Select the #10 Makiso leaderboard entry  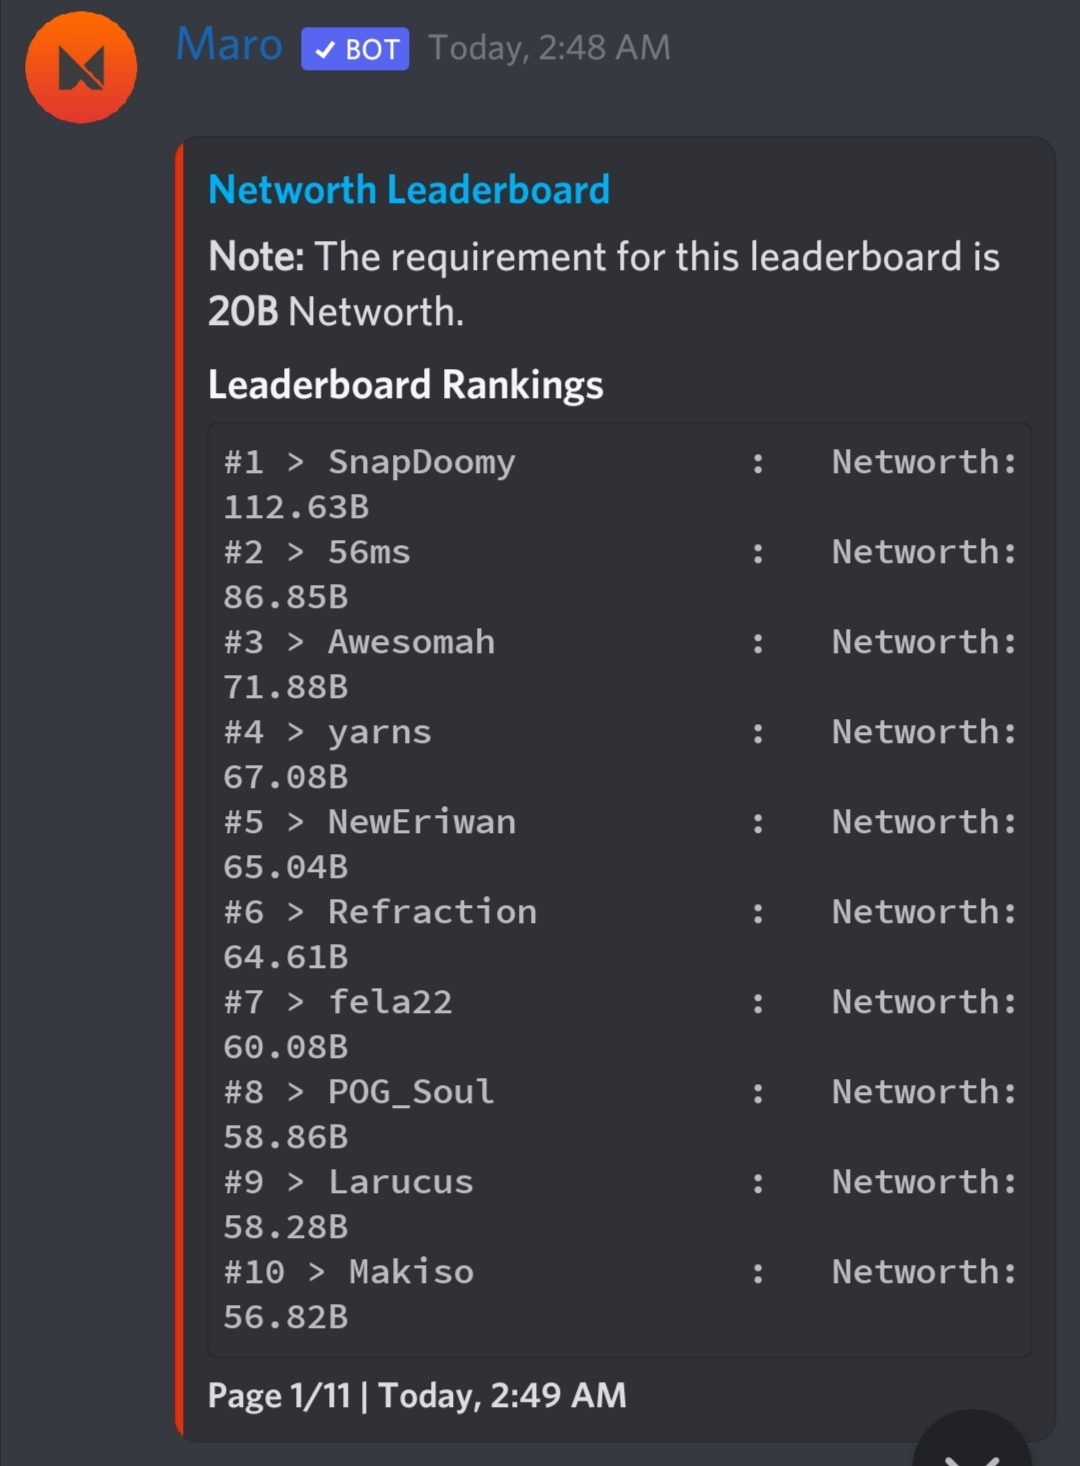[x=620, y=1294]
